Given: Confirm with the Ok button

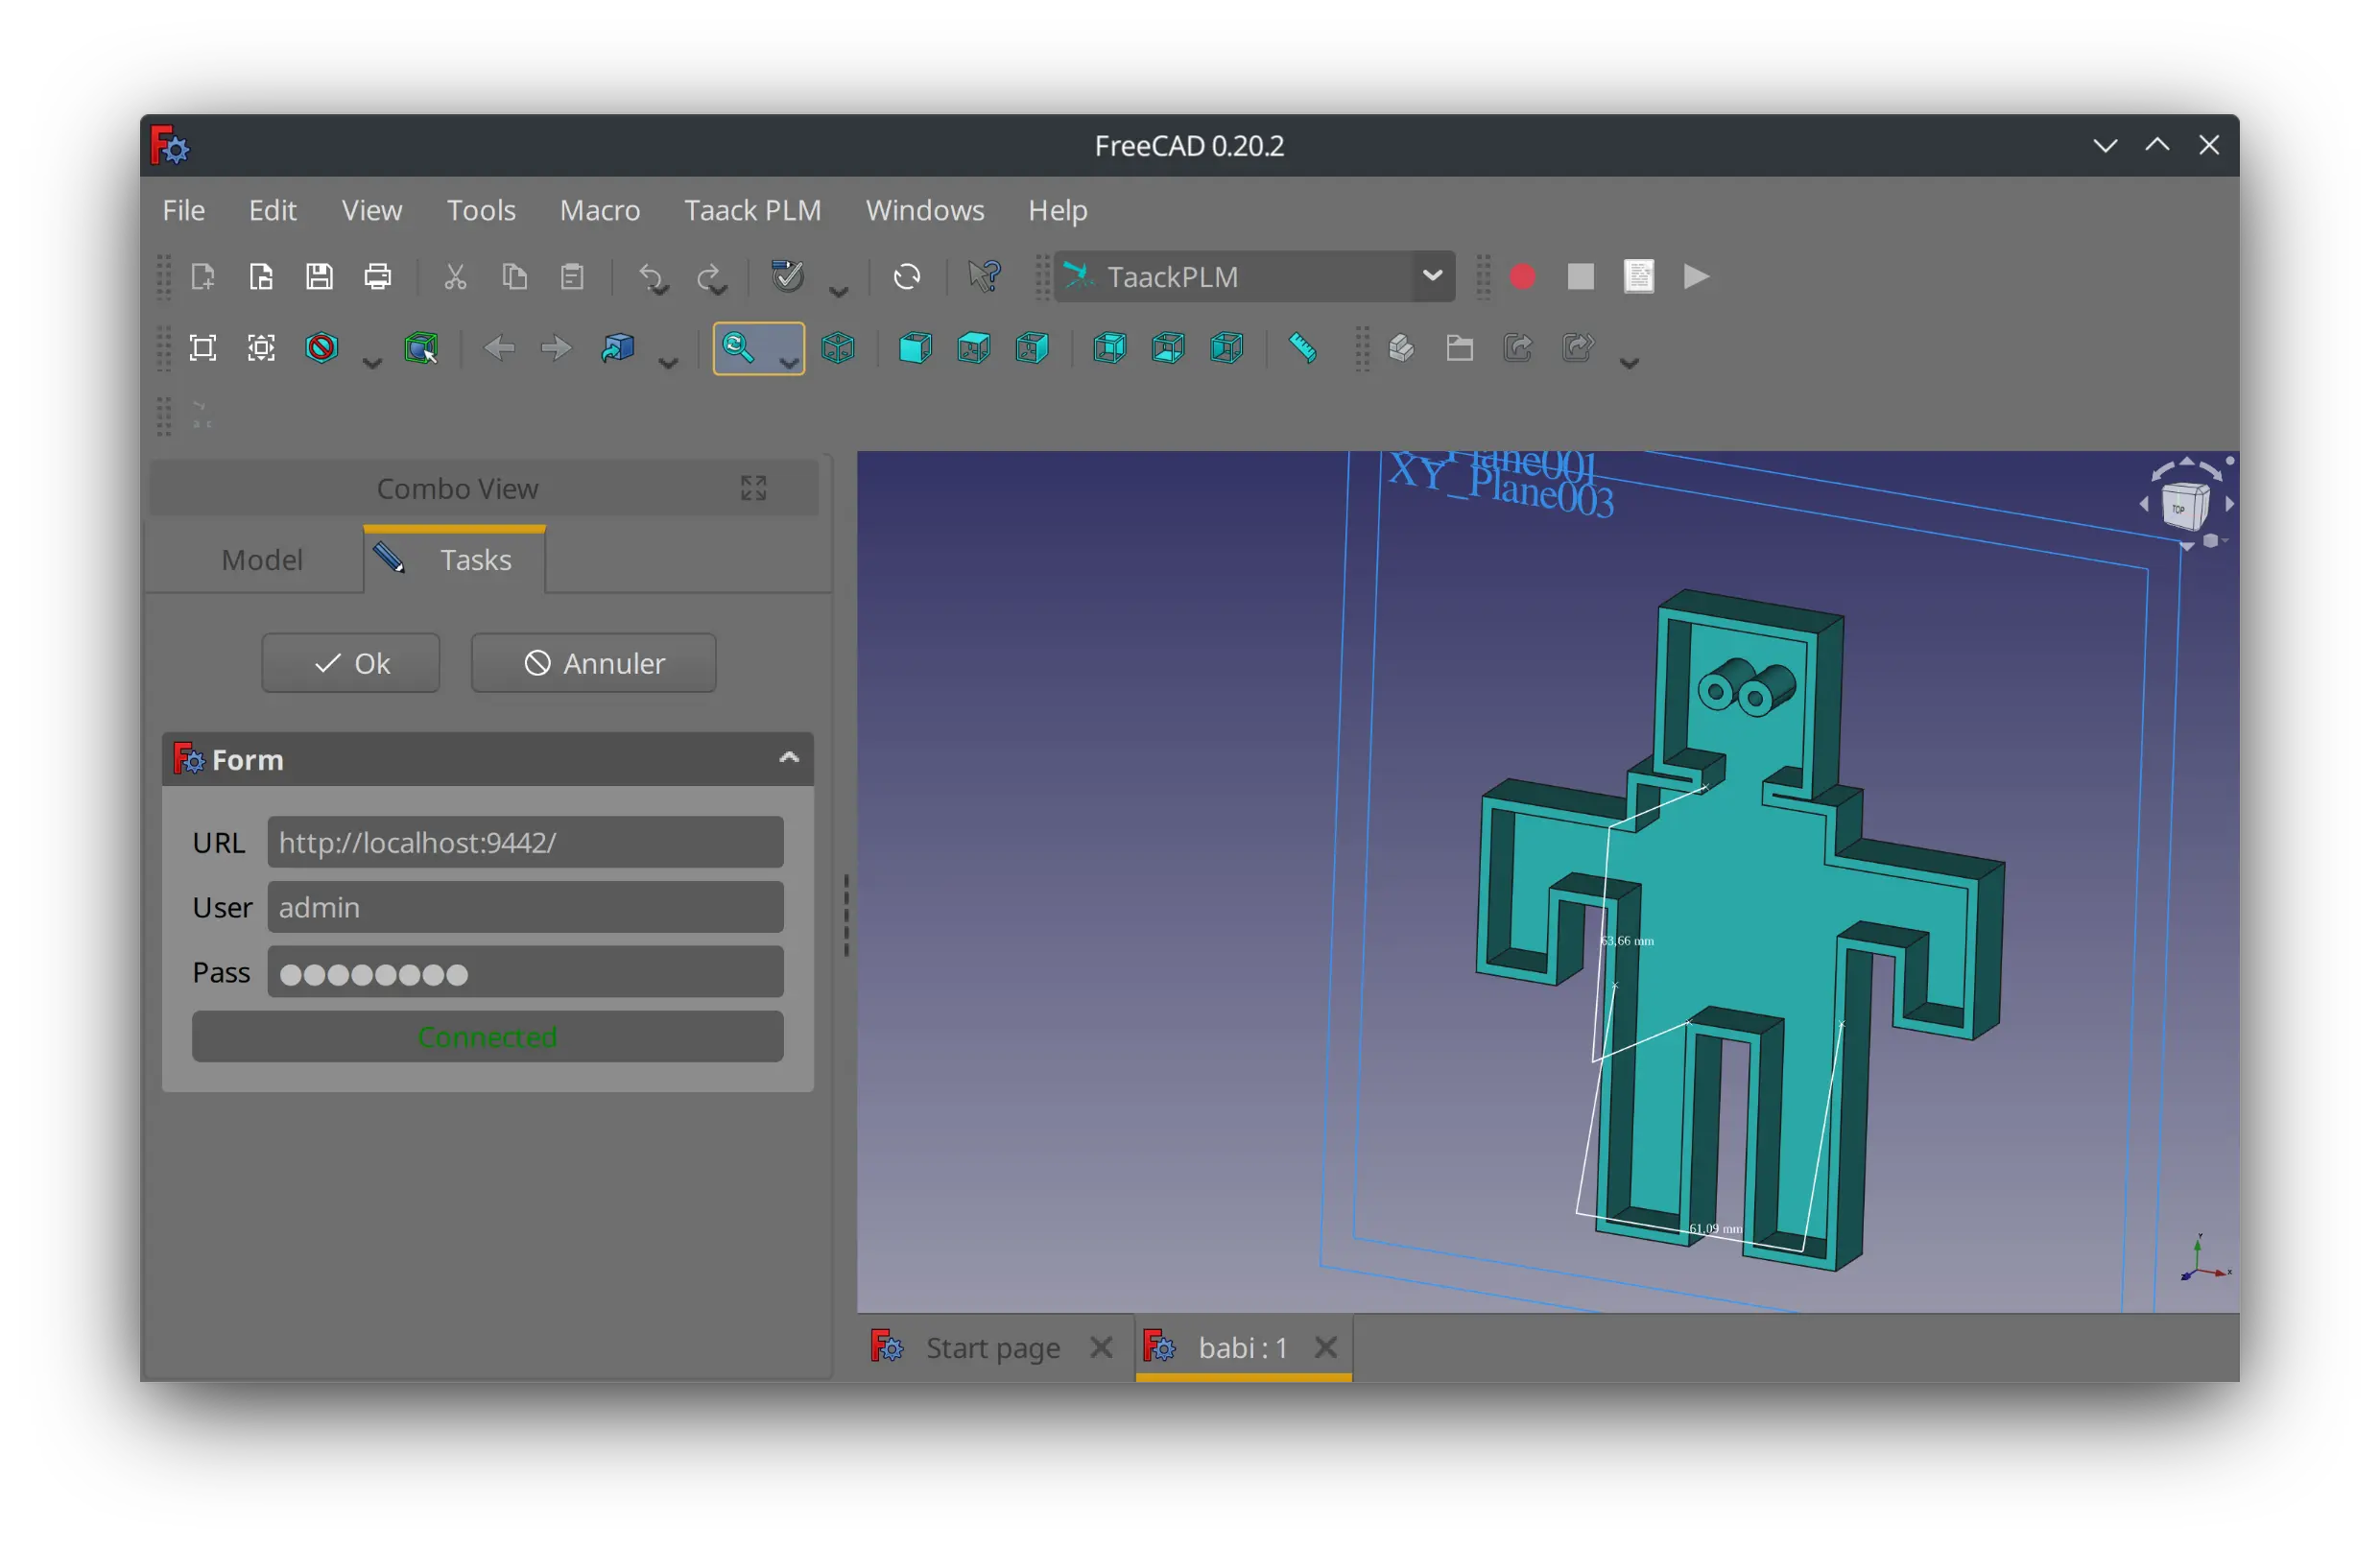Looking at the screenshot, I should click(x=351, y=663).
